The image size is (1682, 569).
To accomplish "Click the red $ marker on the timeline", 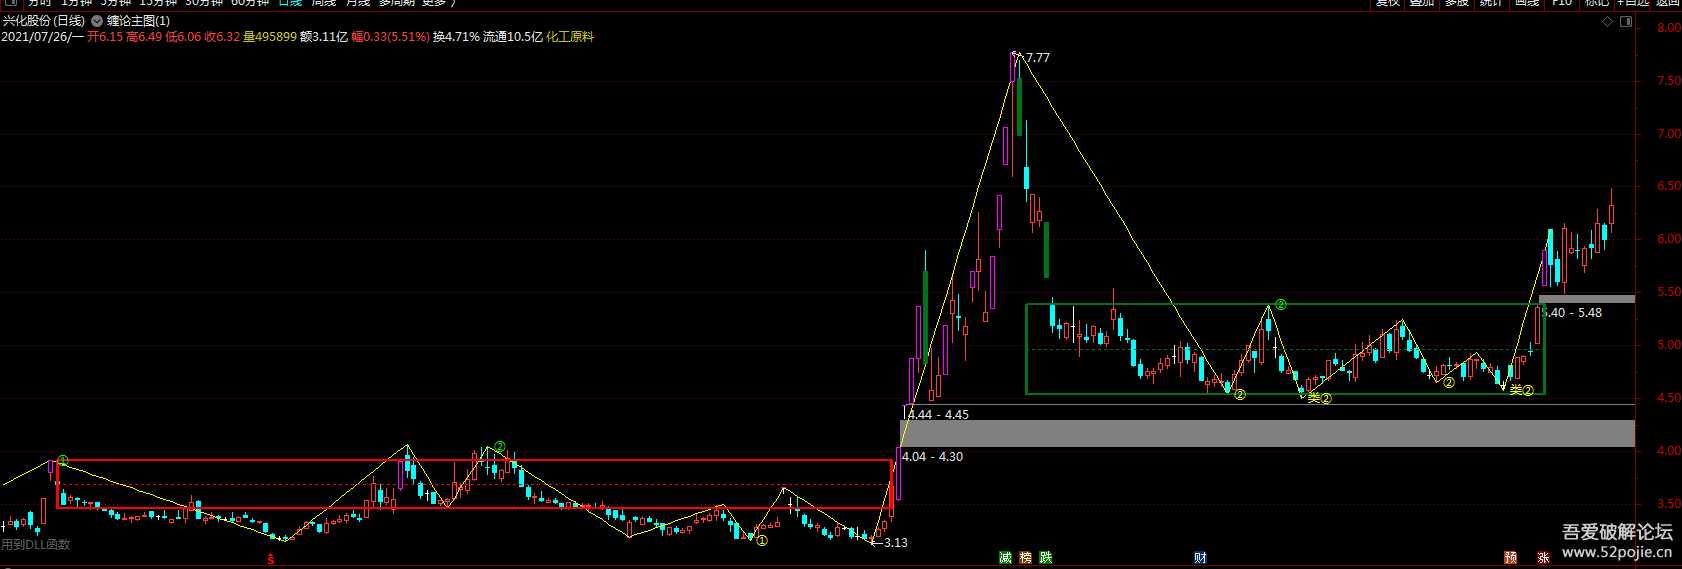I will (x=270, y=560).
